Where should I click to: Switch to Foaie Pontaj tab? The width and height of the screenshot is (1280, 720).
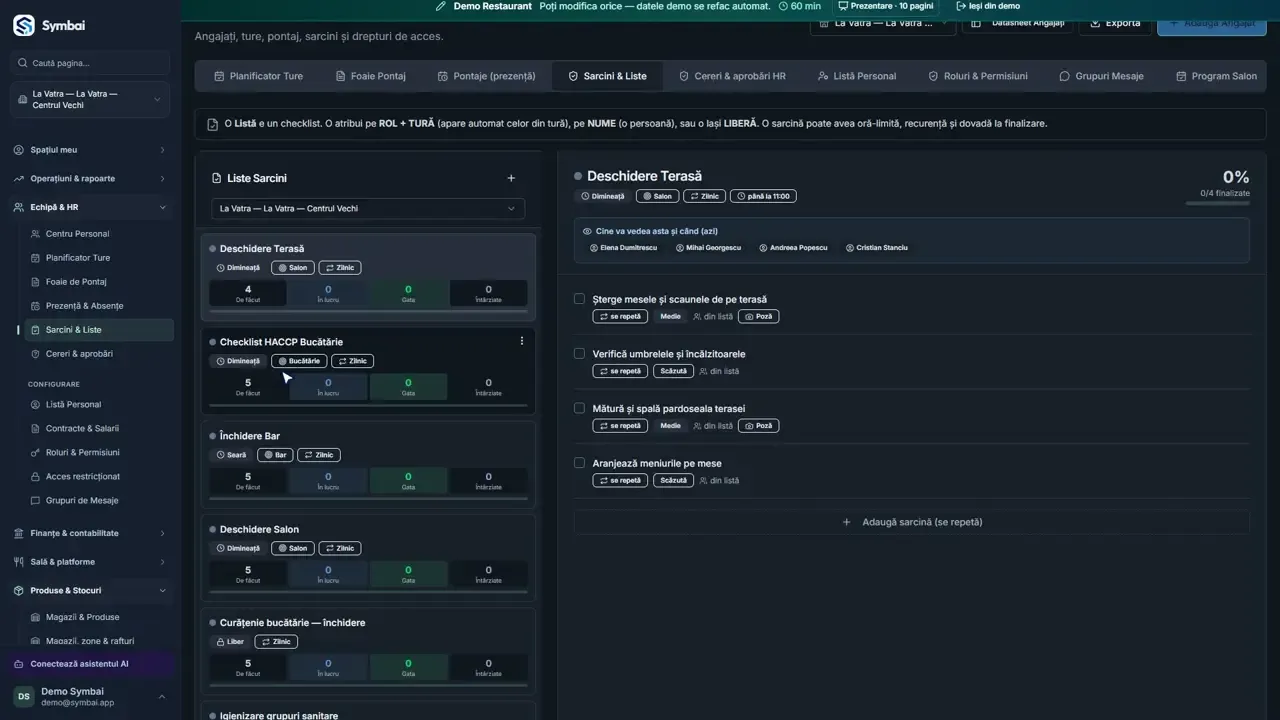coord(370,76)
